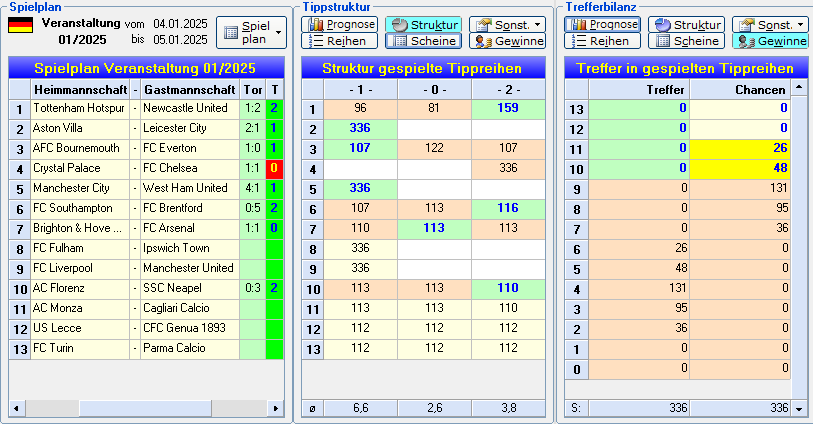Click value 122 in structure row 3
The width and height of the screenshot is (813, 424).
[x=434, y=148]
